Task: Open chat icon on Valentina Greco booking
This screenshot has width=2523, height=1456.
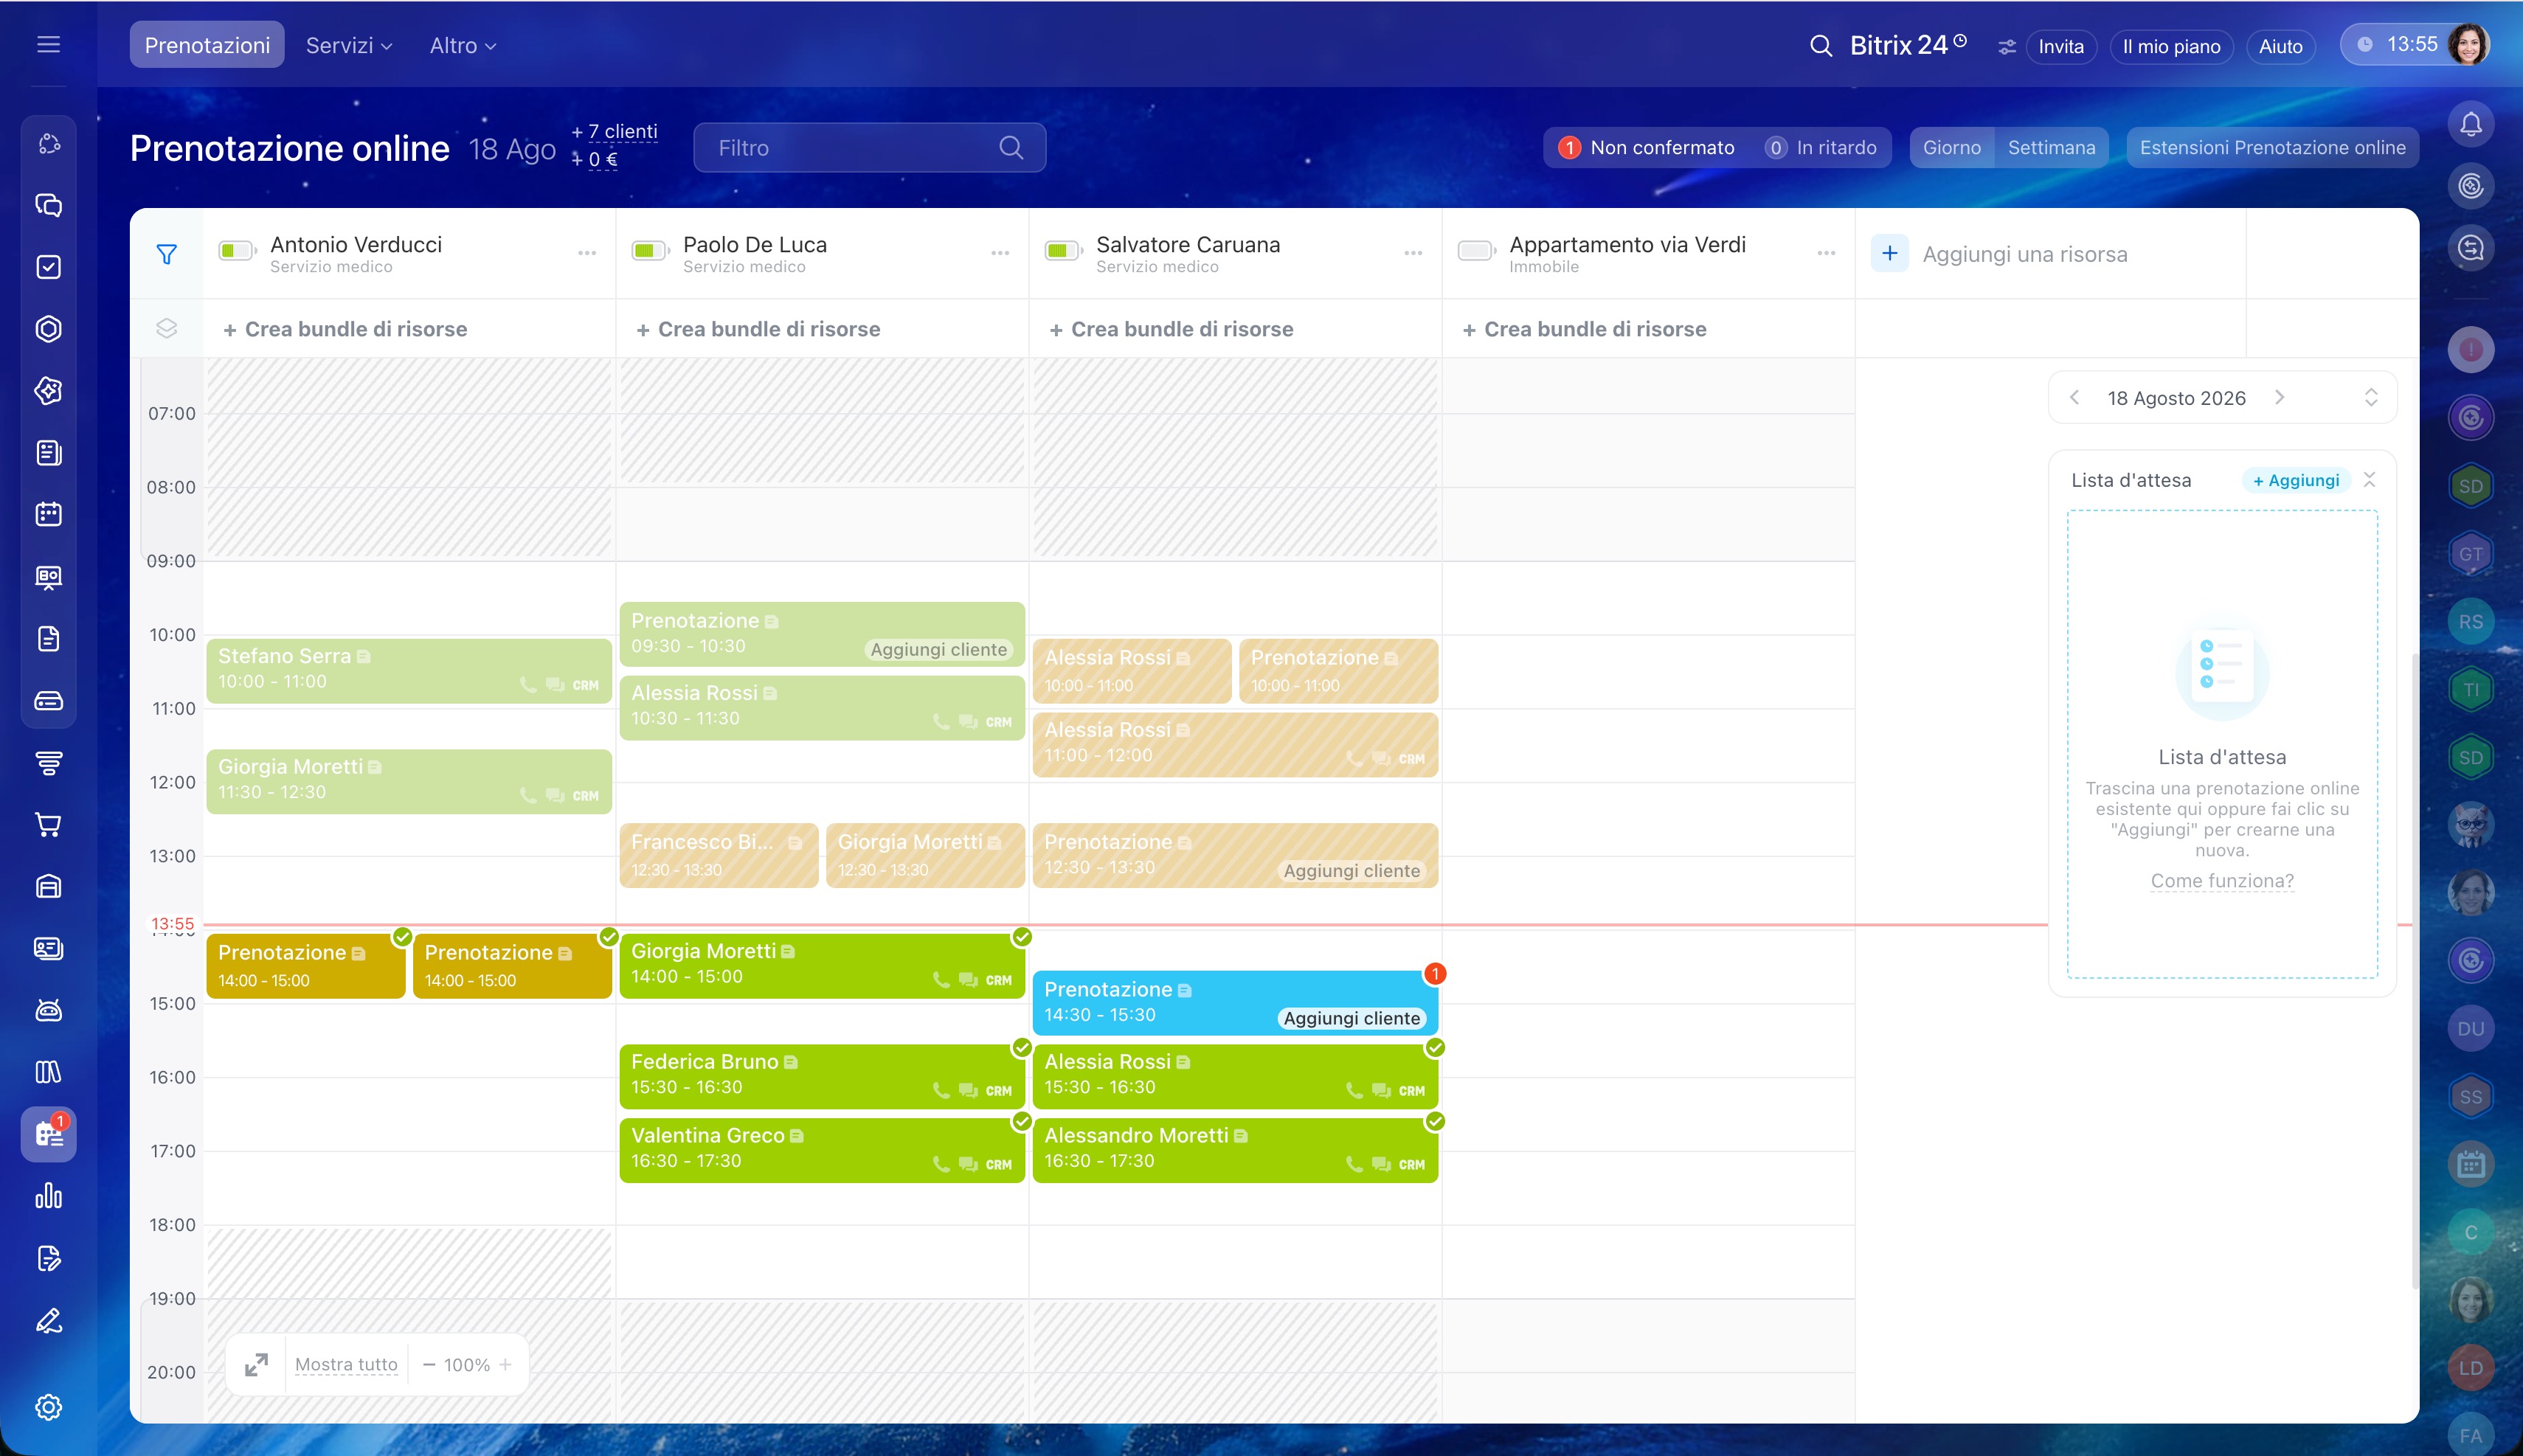Action: [x=968, y=1164]
